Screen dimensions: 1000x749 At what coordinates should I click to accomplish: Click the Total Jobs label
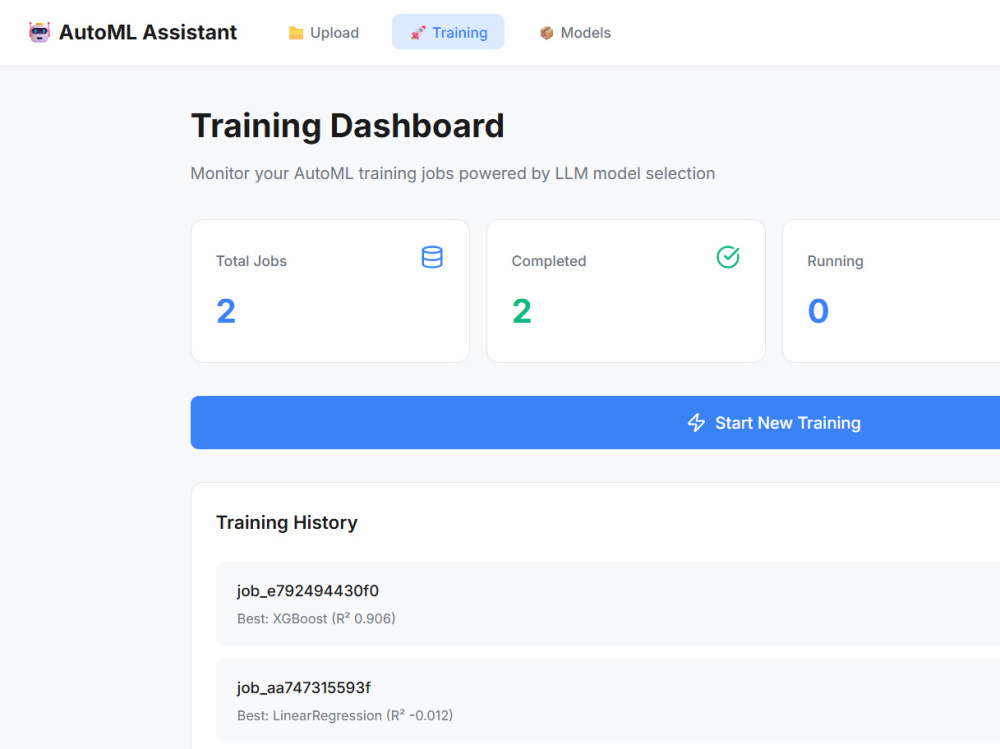point(251,261)
